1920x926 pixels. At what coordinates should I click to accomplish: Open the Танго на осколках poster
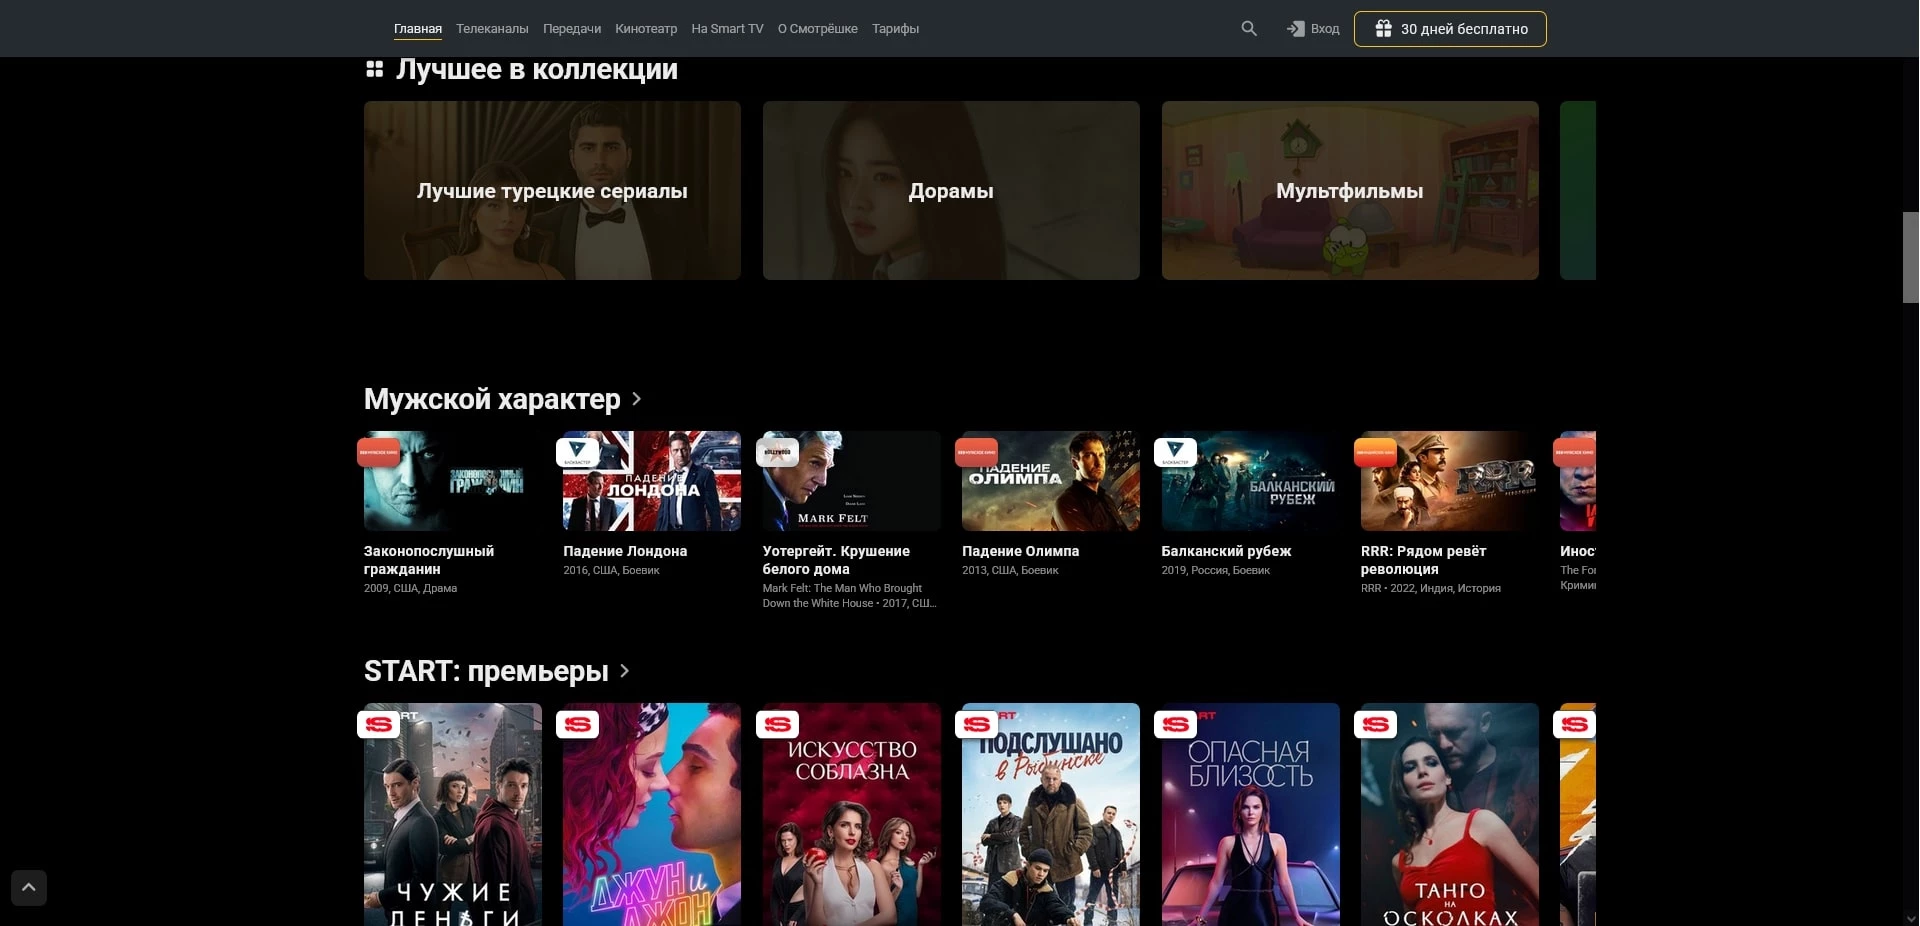[x=1449, y=815]
